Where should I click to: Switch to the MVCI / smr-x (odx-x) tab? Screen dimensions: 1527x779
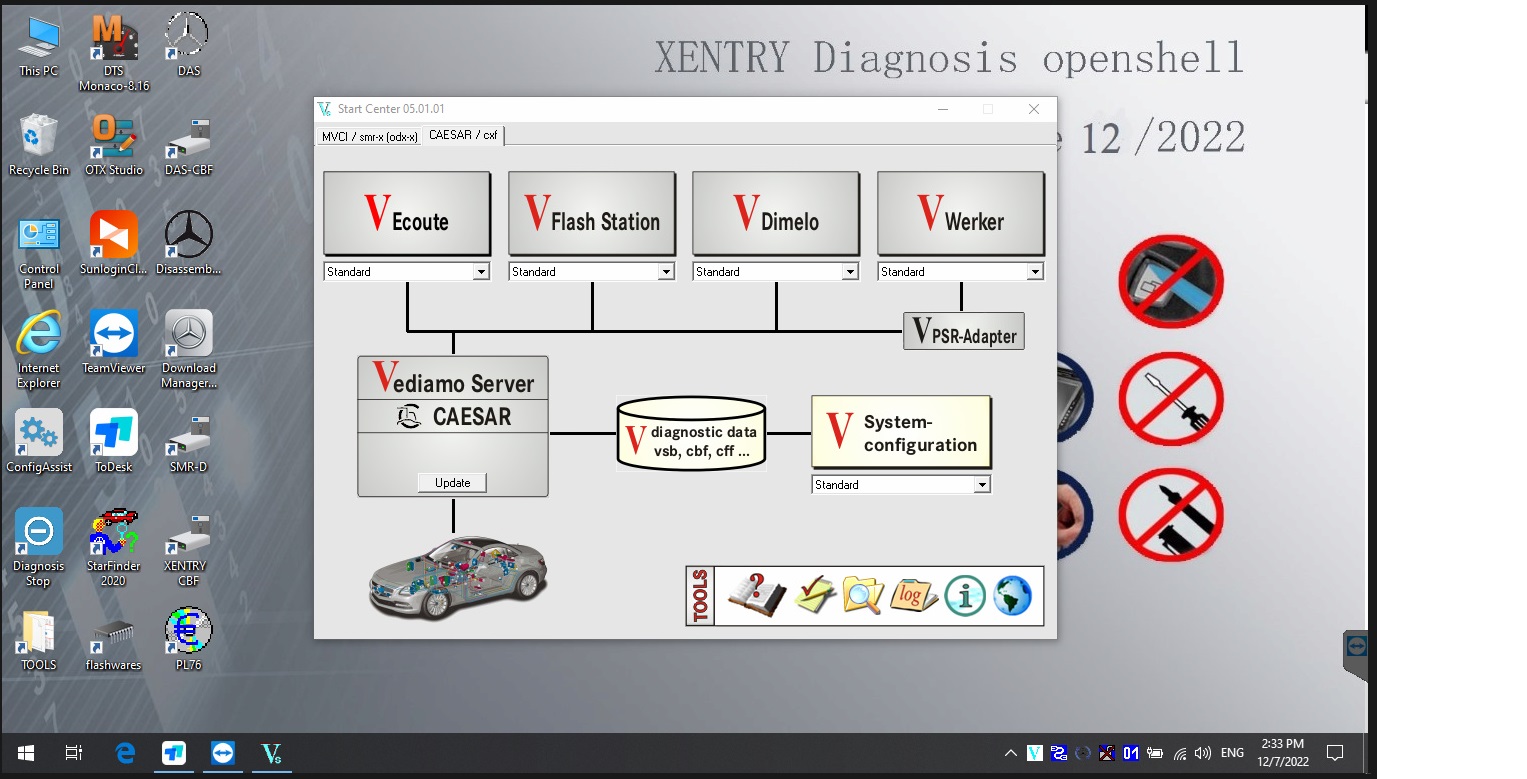(369, 136)
